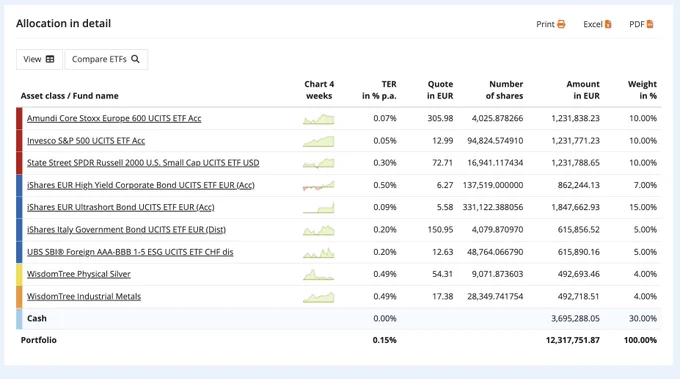Open State Street SPDR Russell 2000 link

click(x=143, y=163)
